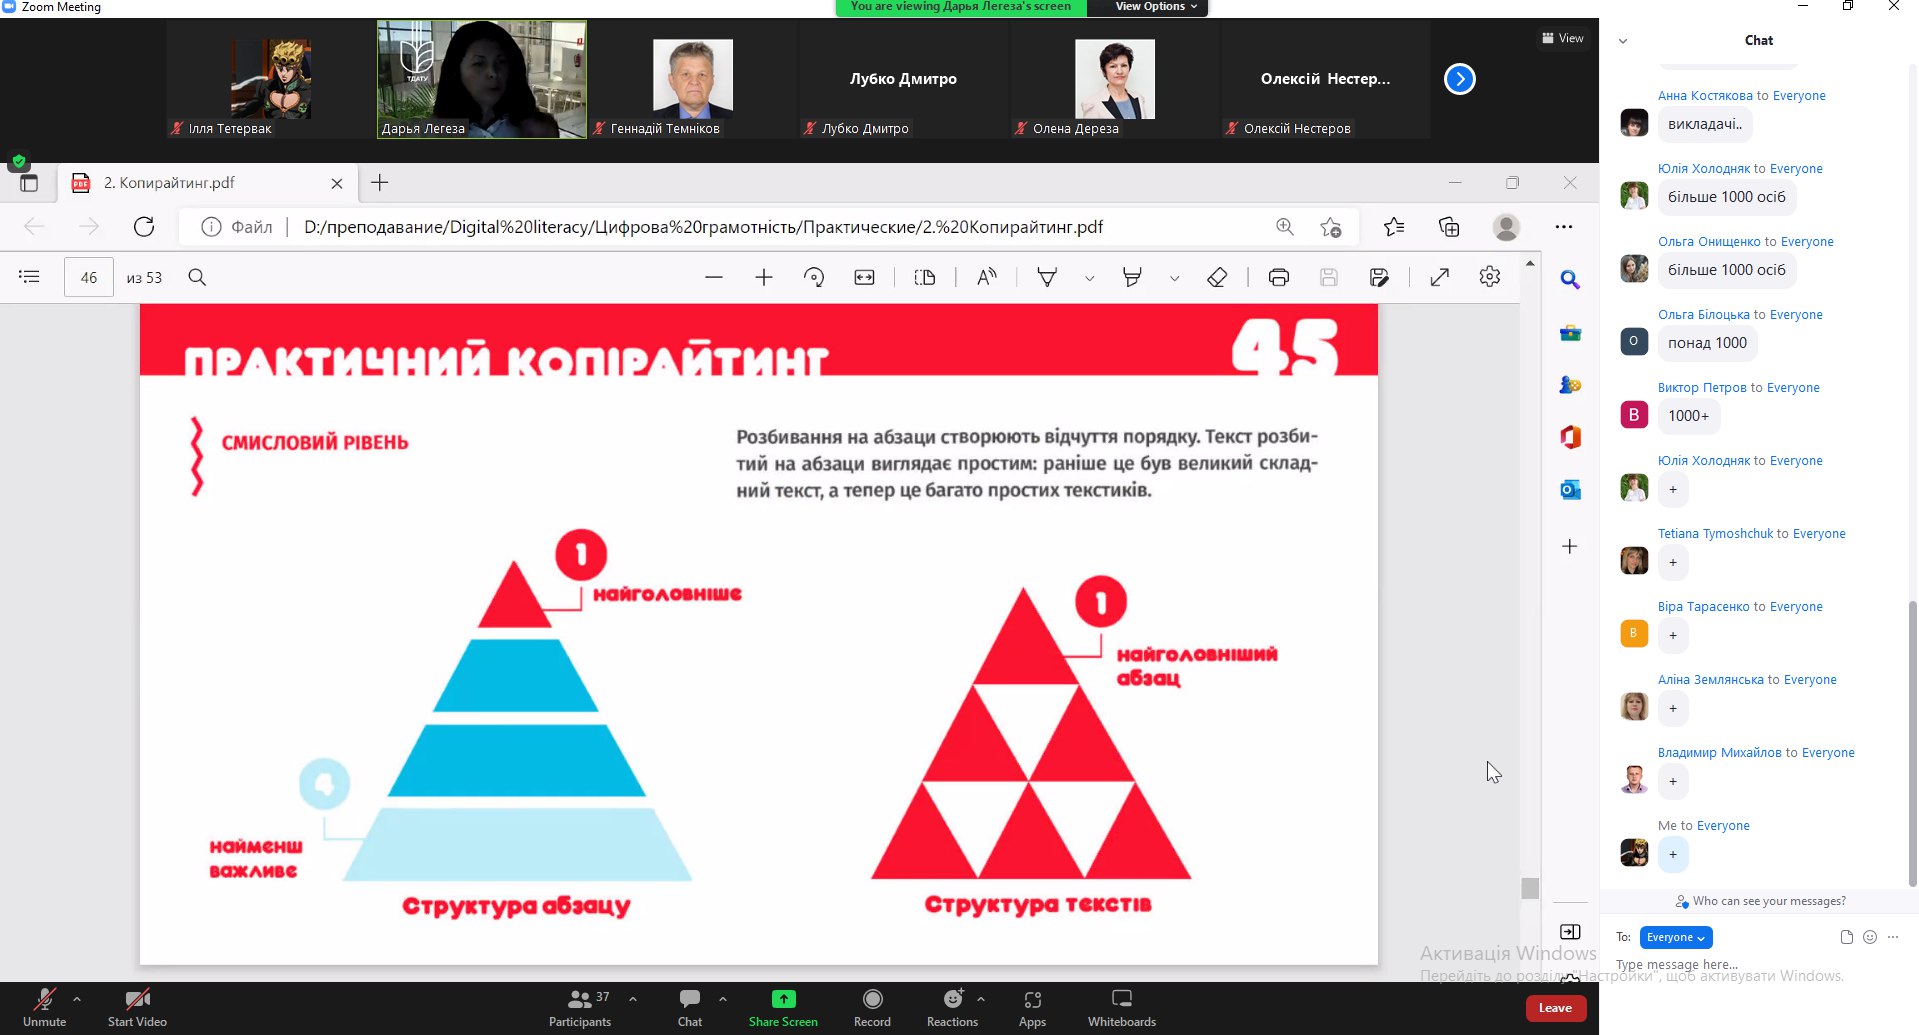Zoom in the PDF
Screen dimensions: 1919x1035
point(764,277)
